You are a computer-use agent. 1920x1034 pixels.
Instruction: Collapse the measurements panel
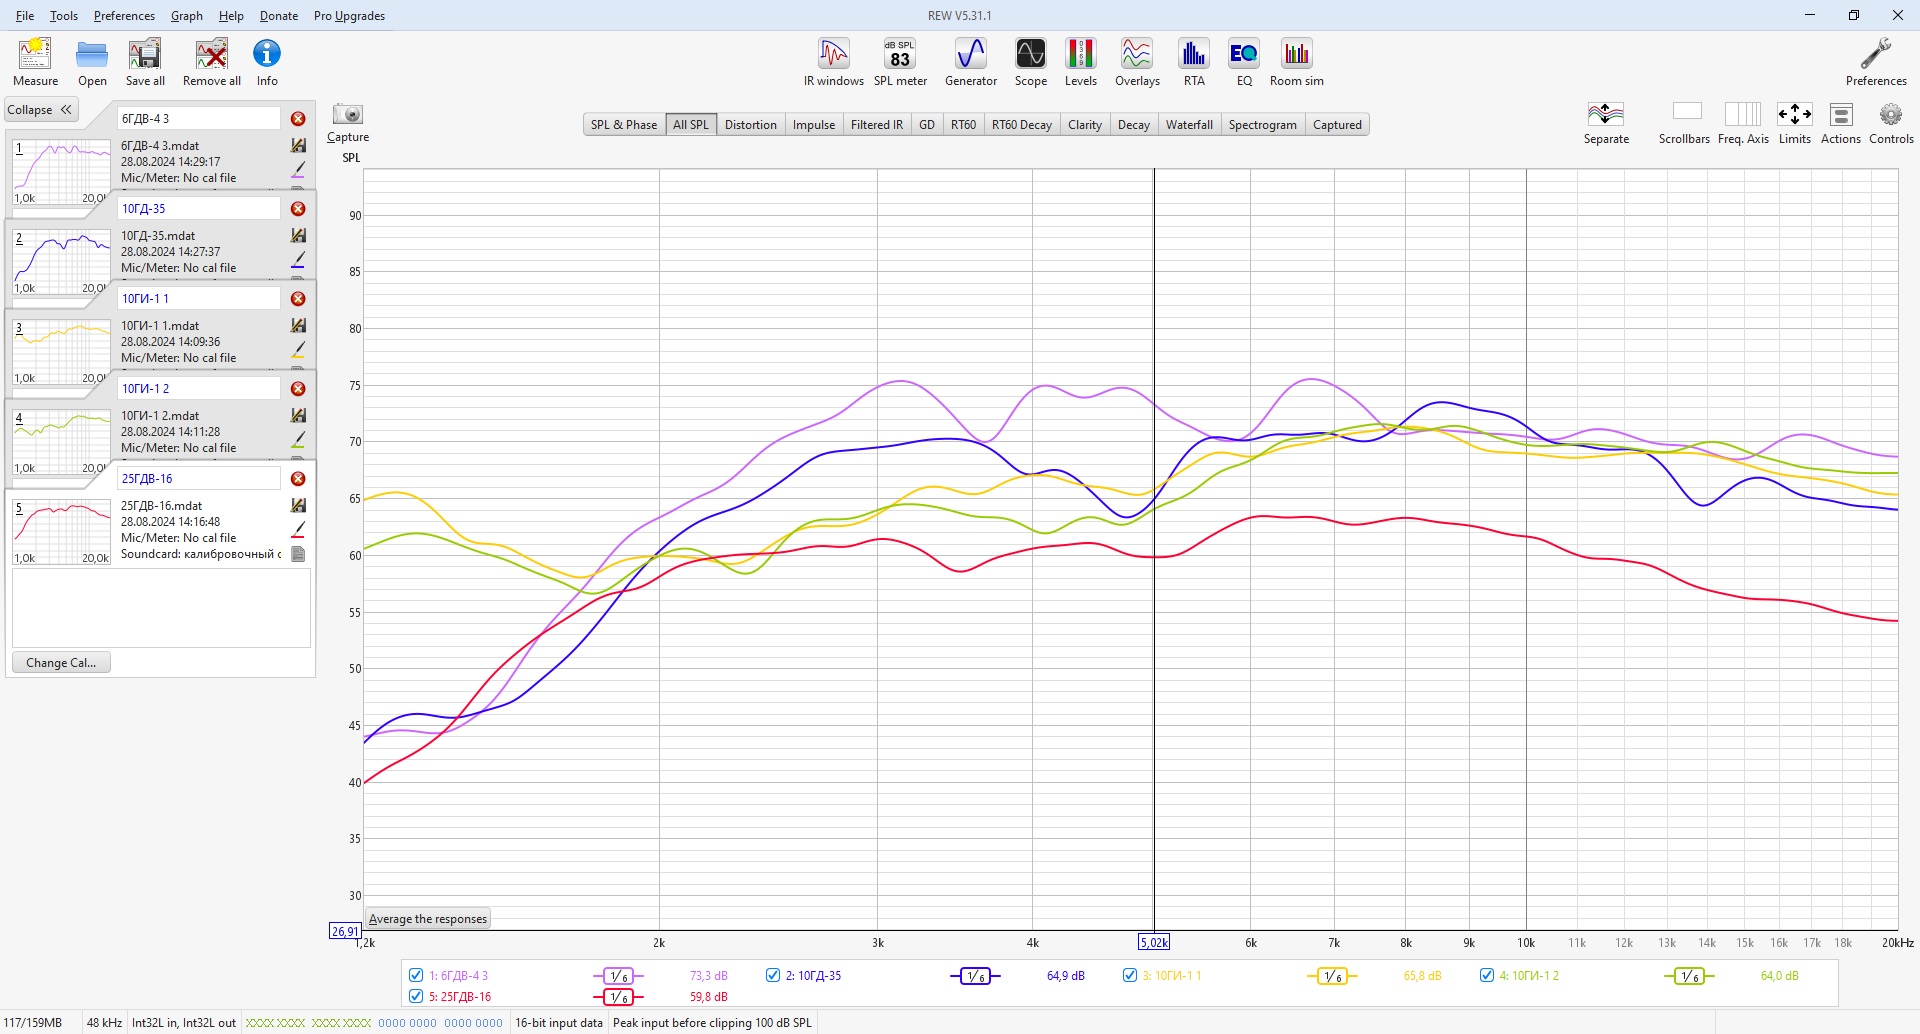[x=40, y=110]
